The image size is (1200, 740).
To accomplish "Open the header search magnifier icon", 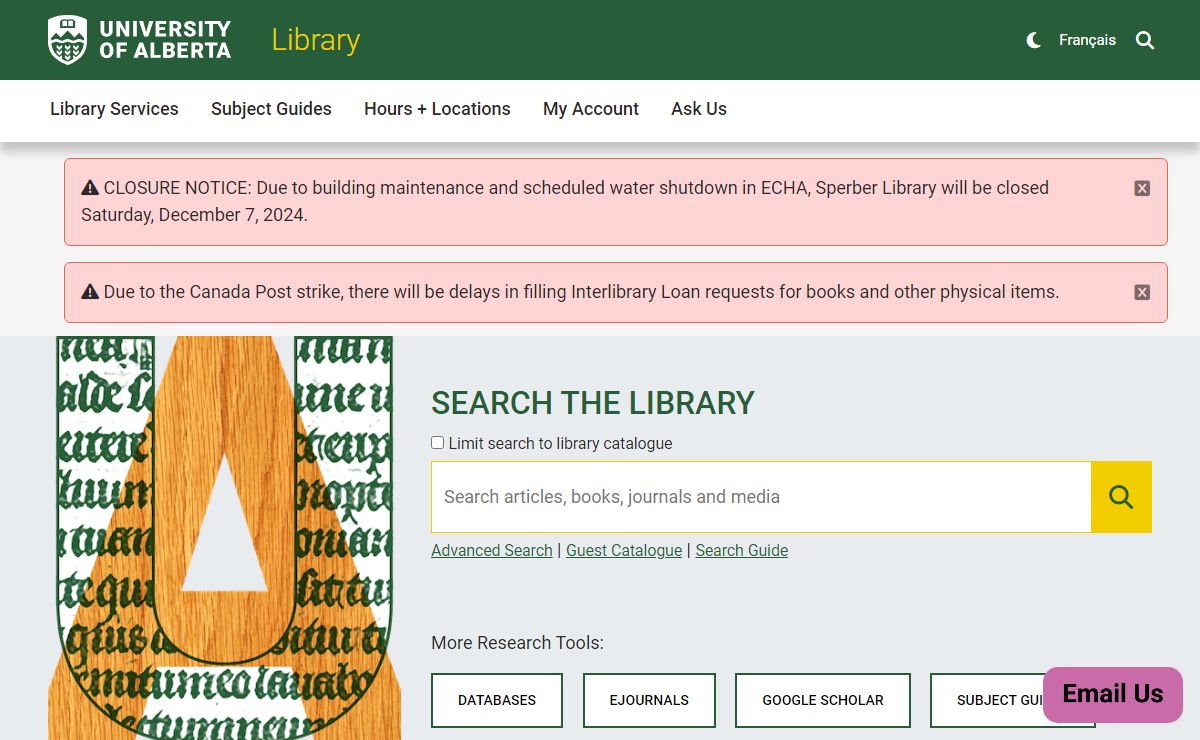I will point(1145,40).
